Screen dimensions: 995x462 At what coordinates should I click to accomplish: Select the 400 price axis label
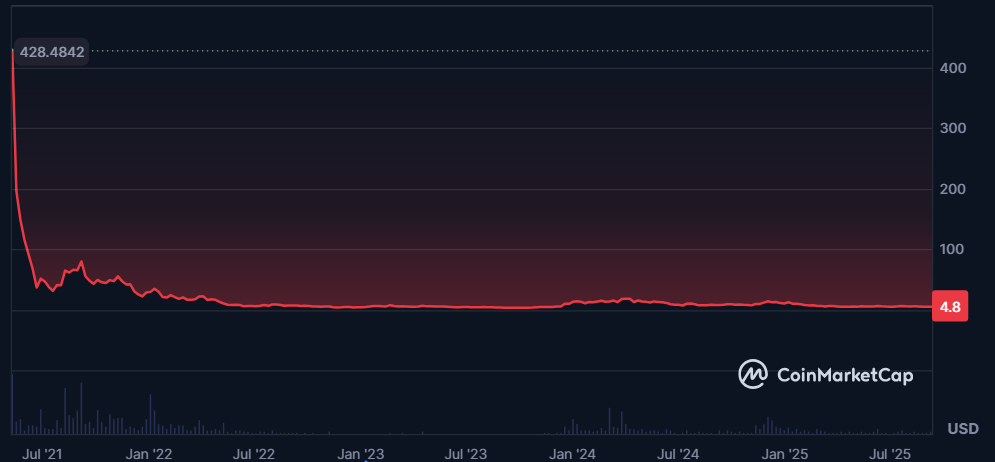coord(953,68)
